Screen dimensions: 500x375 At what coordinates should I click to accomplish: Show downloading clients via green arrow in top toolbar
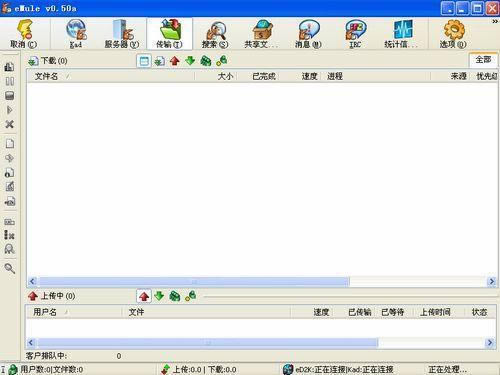(190, 61)
